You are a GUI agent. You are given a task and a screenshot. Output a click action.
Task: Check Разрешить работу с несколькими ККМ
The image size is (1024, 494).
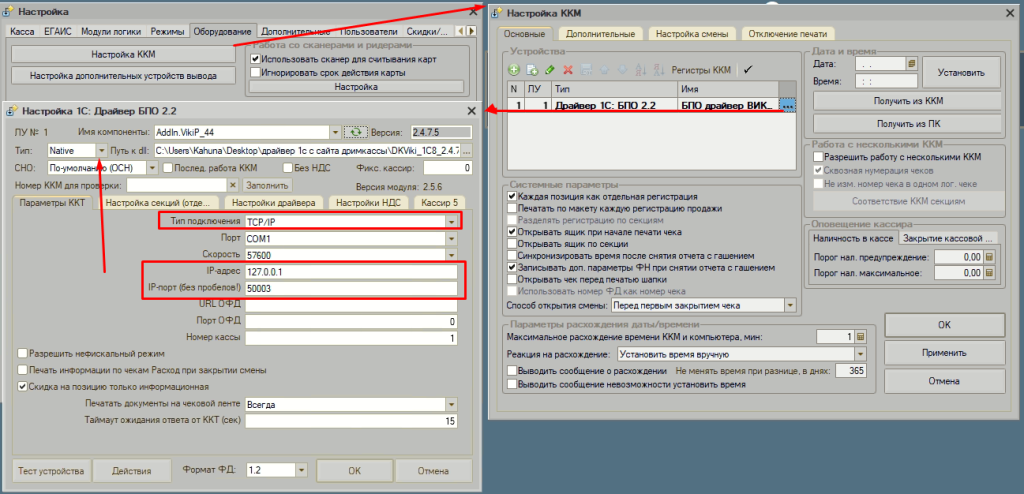818,157
